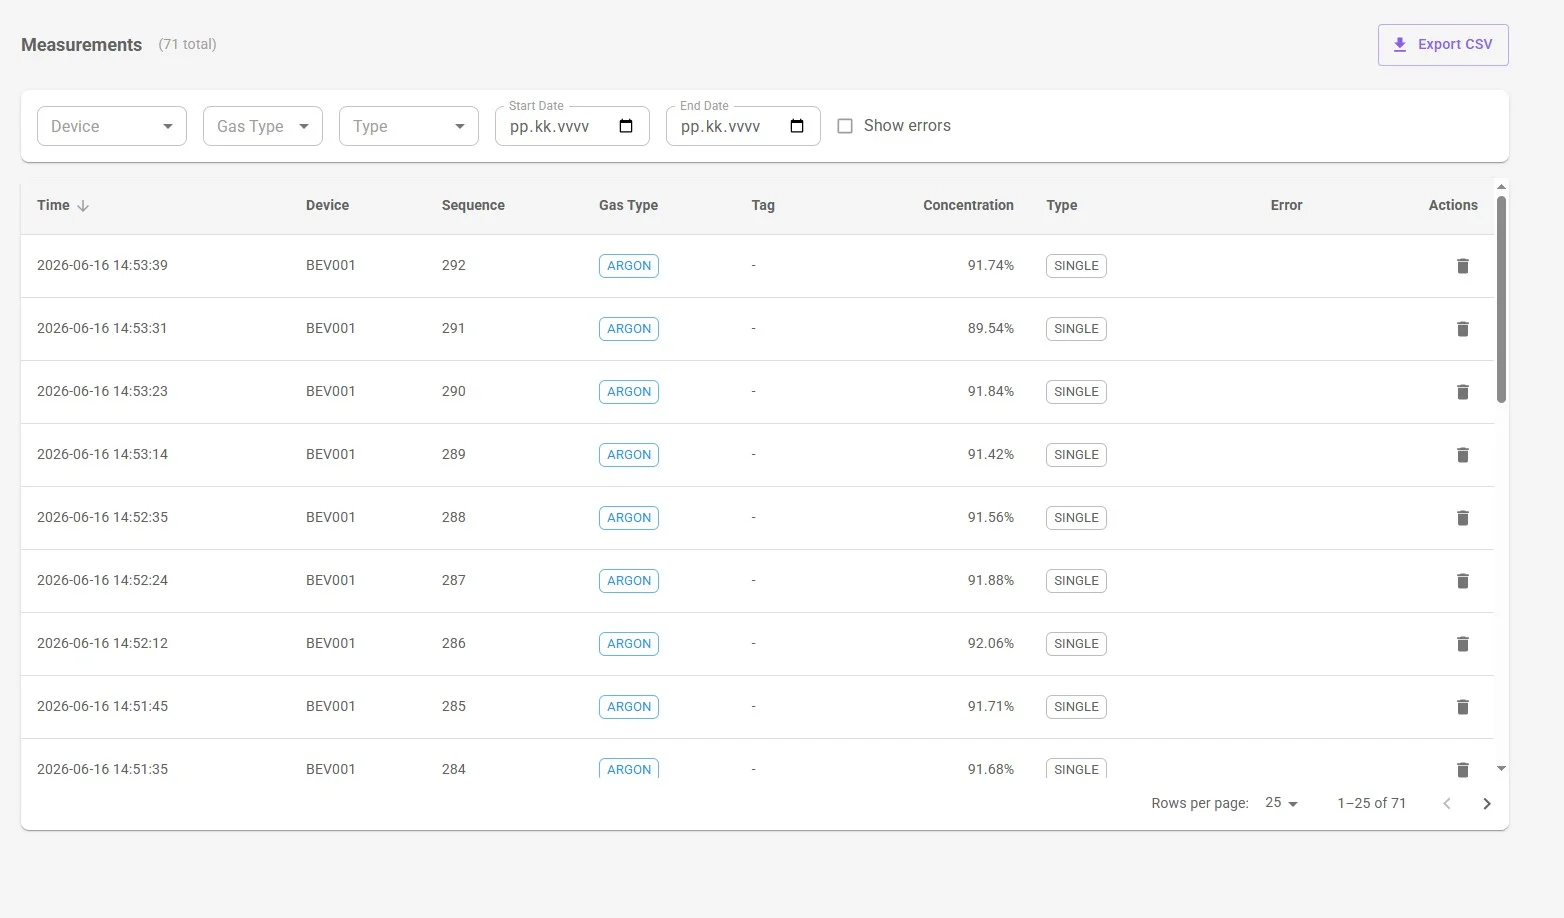Click ARGON chip in row 289
1564x918 pixels.
point(629,455)
